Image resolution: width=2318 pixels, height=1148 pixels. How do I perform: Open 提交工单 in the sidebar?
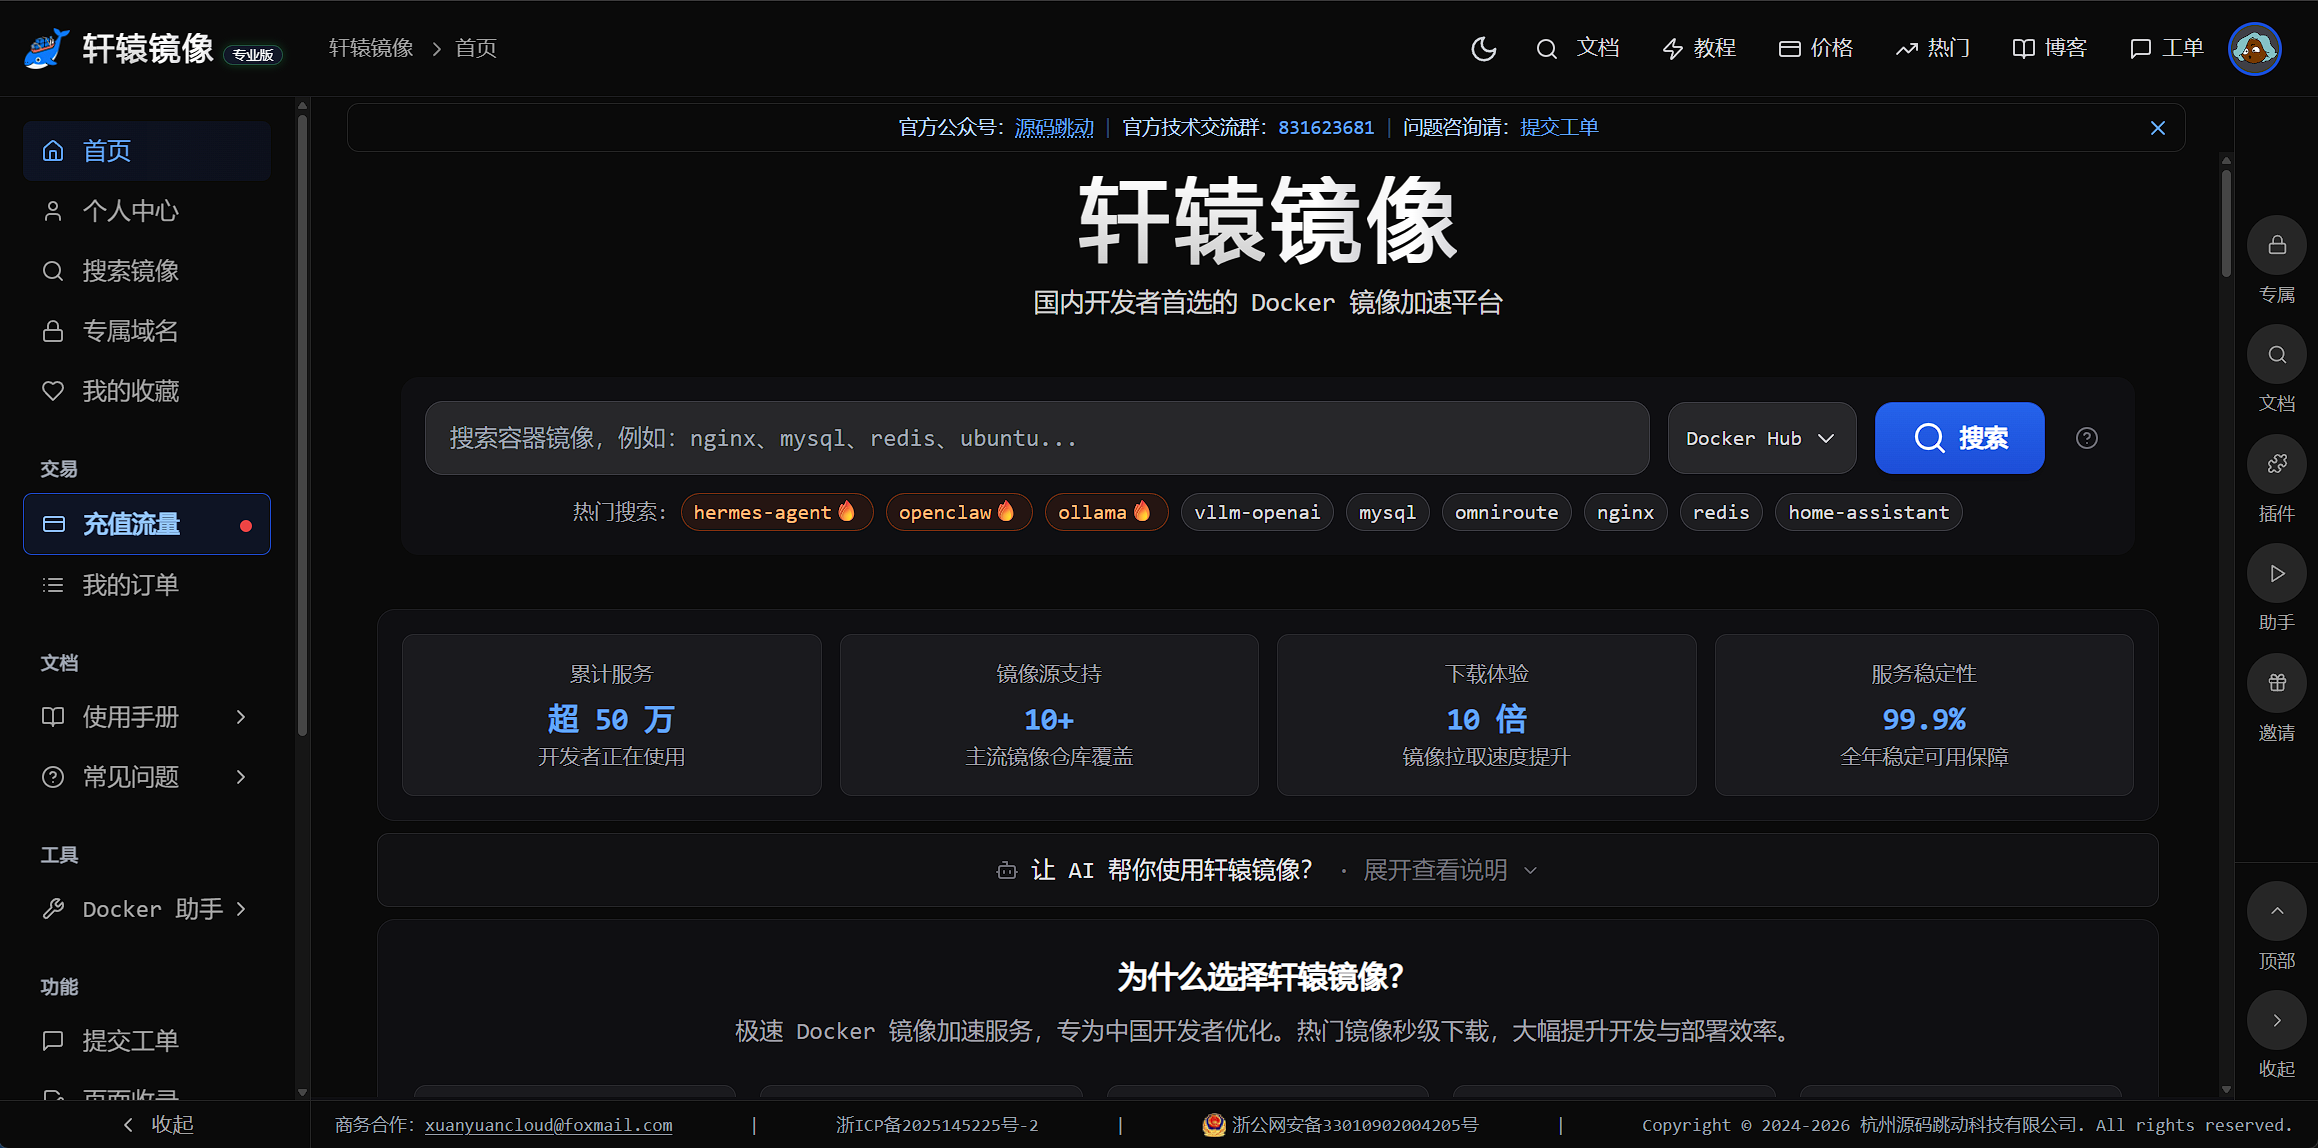pos(147,1041)
